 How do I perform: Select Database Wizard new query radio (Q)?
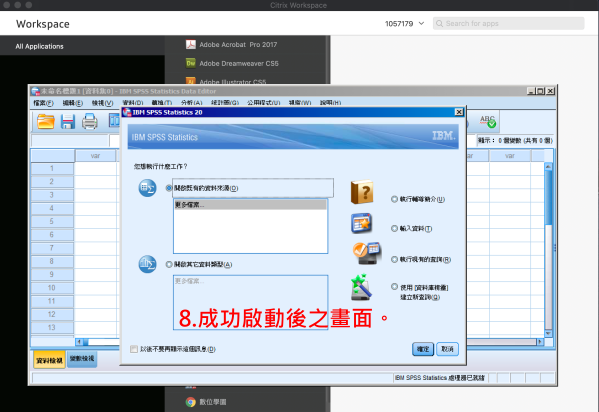[x=394, y=287]
